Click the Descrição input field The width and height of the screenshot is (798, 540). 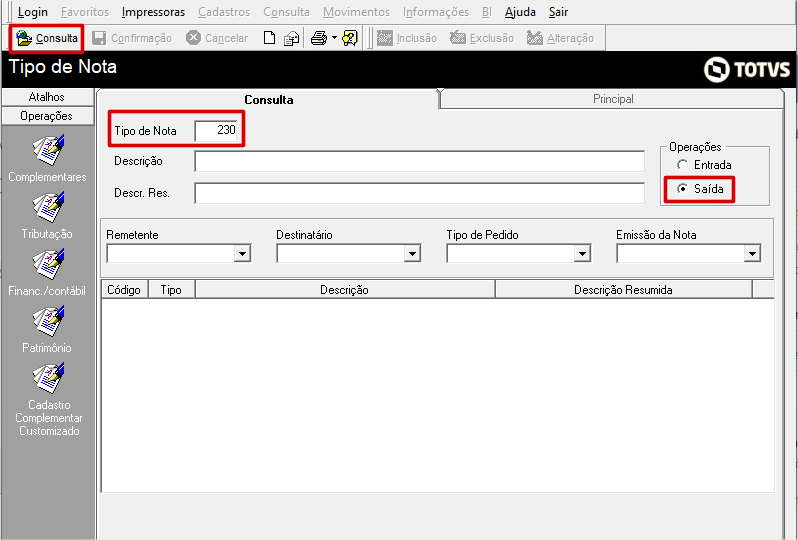[x=420, y=161]
